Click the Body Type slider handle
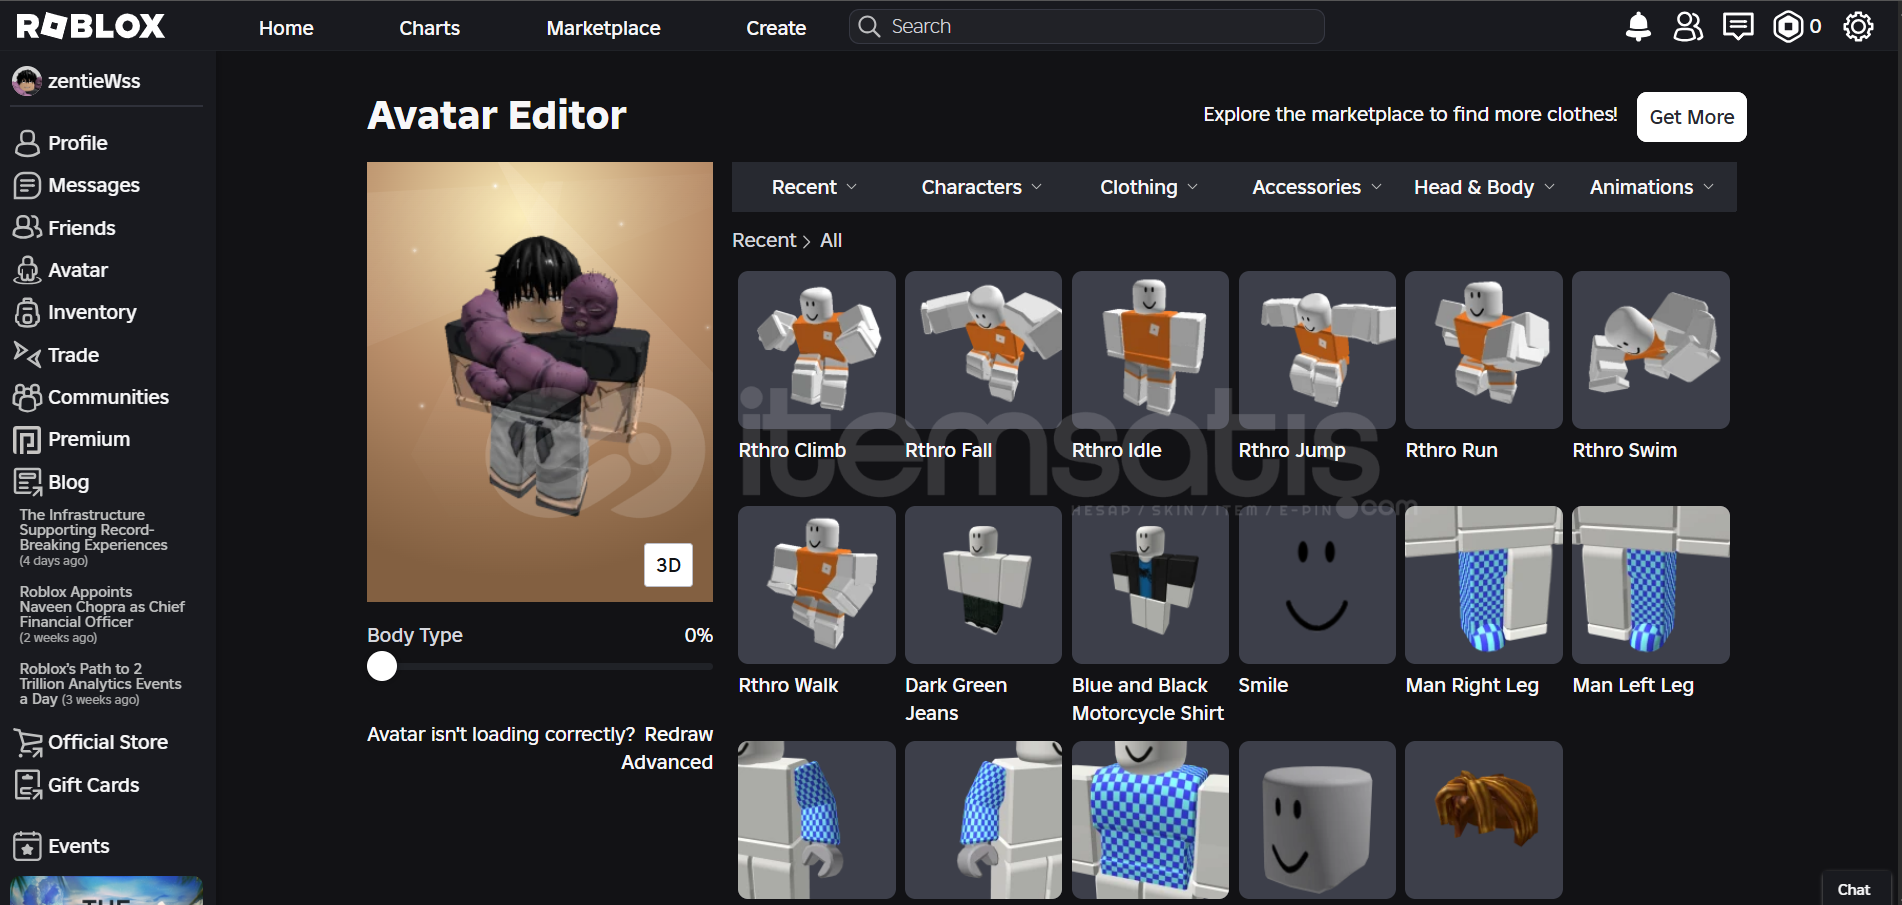Image resolution: width=1902 pixels, height=905 pixels. tap(382, 666)
